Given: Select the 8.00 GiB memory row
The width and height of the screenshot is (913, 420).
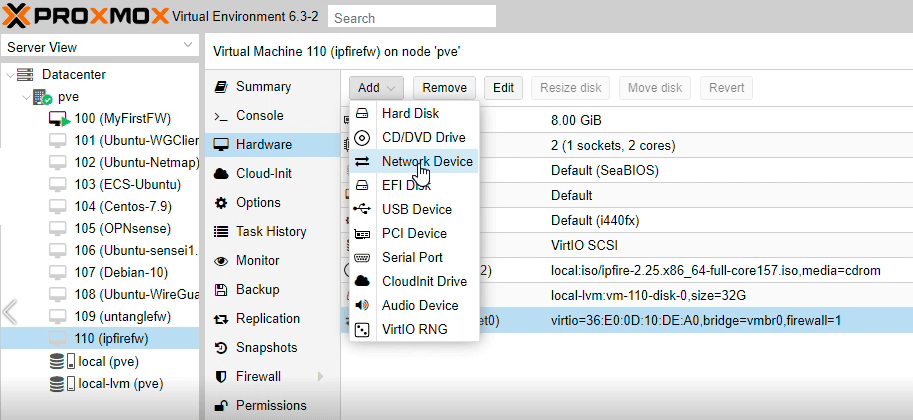Looking at the screenshot, I should [x=627, y=121].
